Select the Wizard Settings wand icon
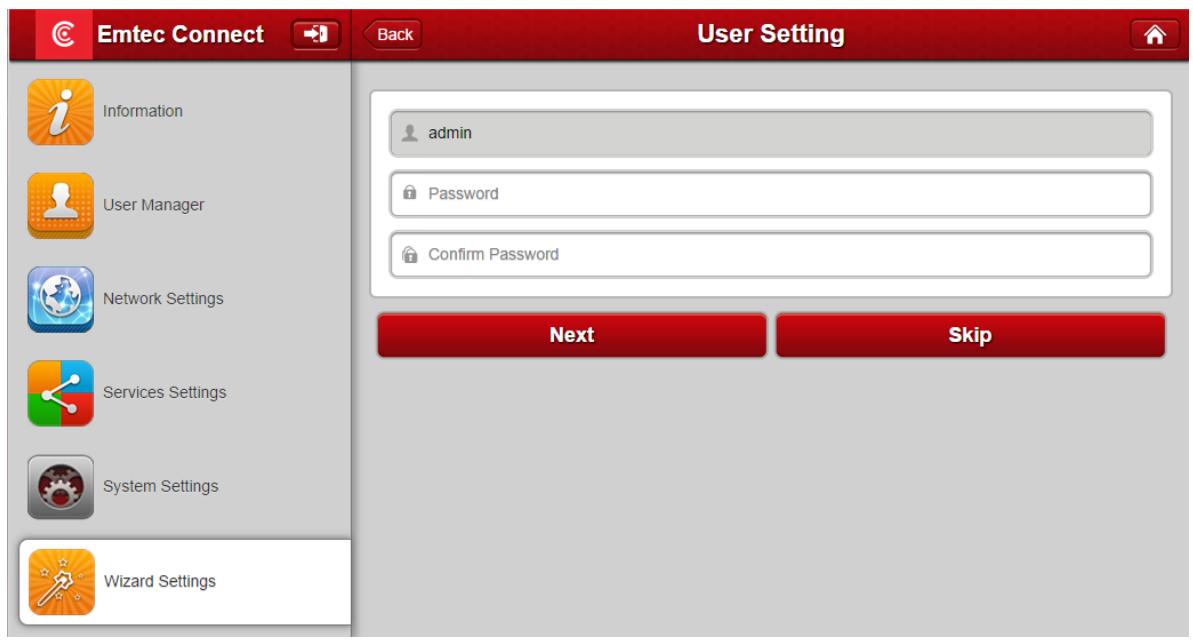Screen dimensions: 1193x640 point(60,581)
